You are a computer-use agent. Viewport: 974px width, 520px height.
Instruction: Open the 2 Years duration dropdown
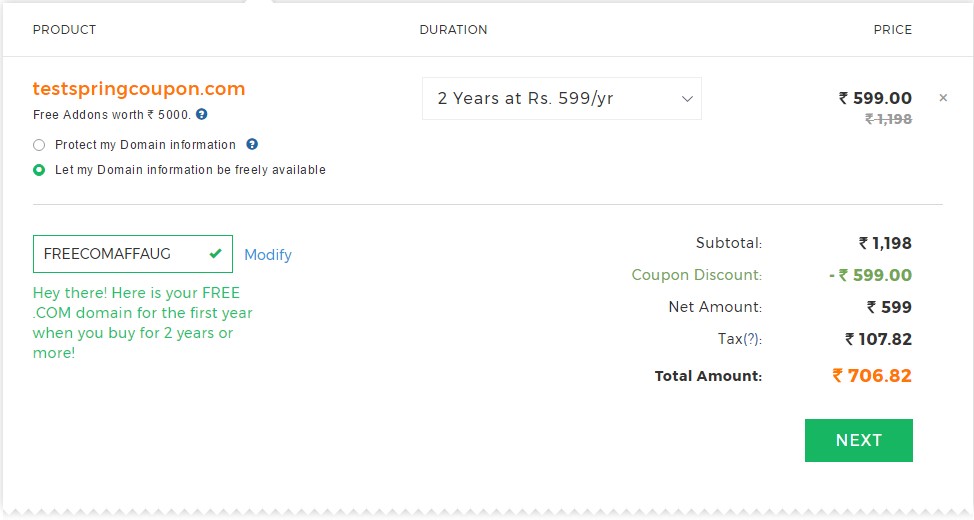(562, 98)
